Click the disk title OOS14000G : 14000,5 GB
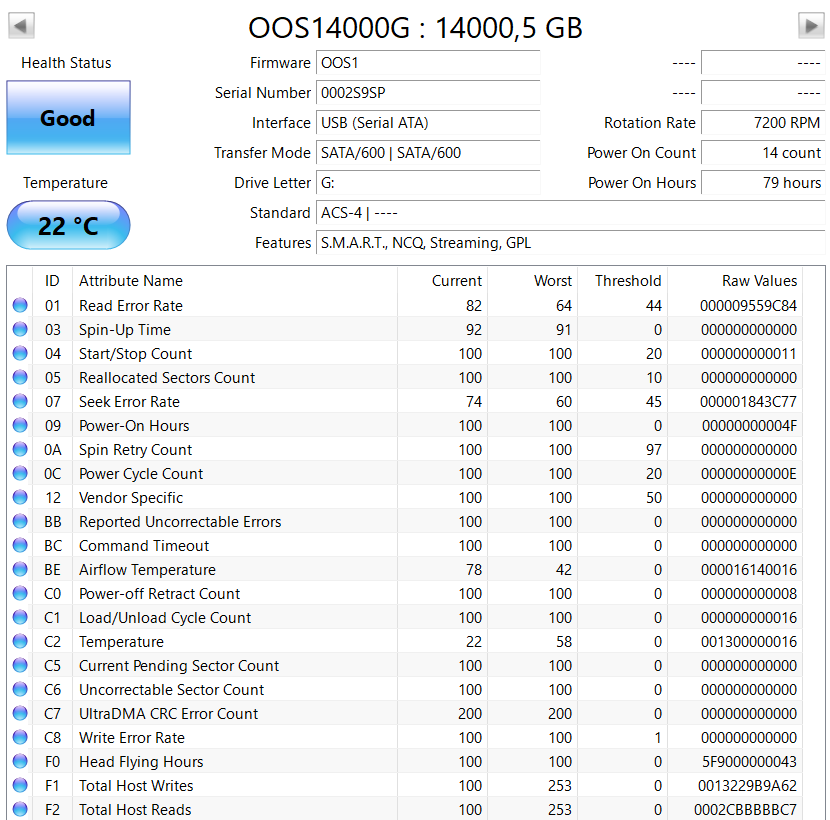830x820 pixels. click(x=416, y=28)
